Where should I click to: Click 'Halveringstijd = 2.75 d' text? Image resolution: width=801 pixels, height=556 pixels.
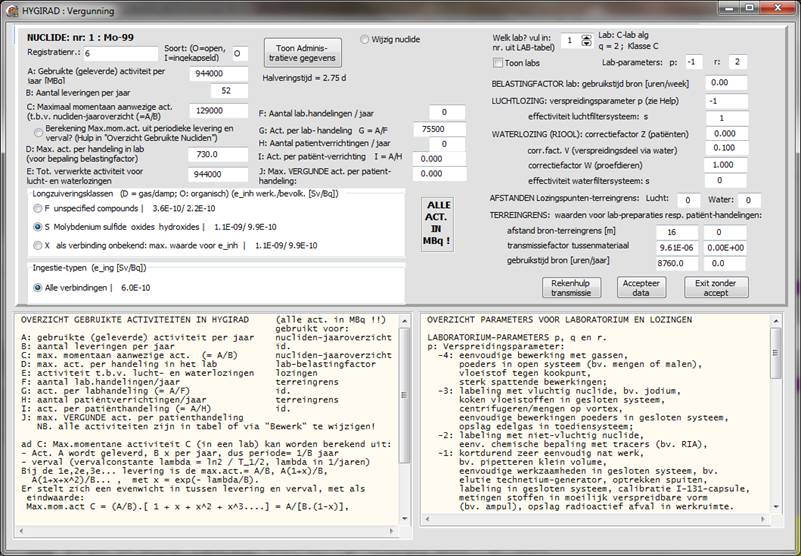point(304,79)
